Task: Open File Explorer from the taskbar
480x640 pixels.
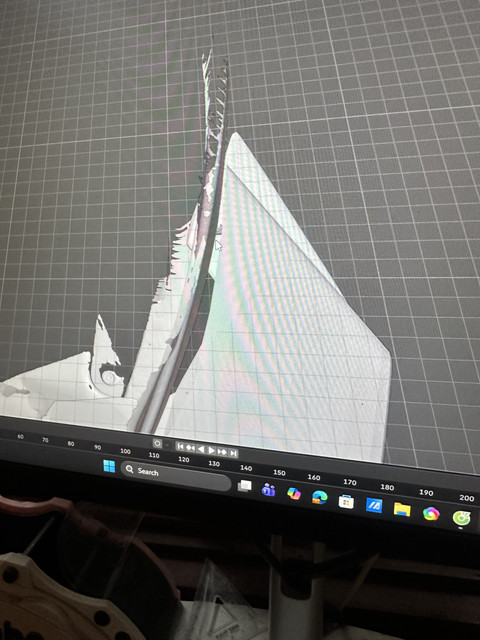Action: coord(402,509)
